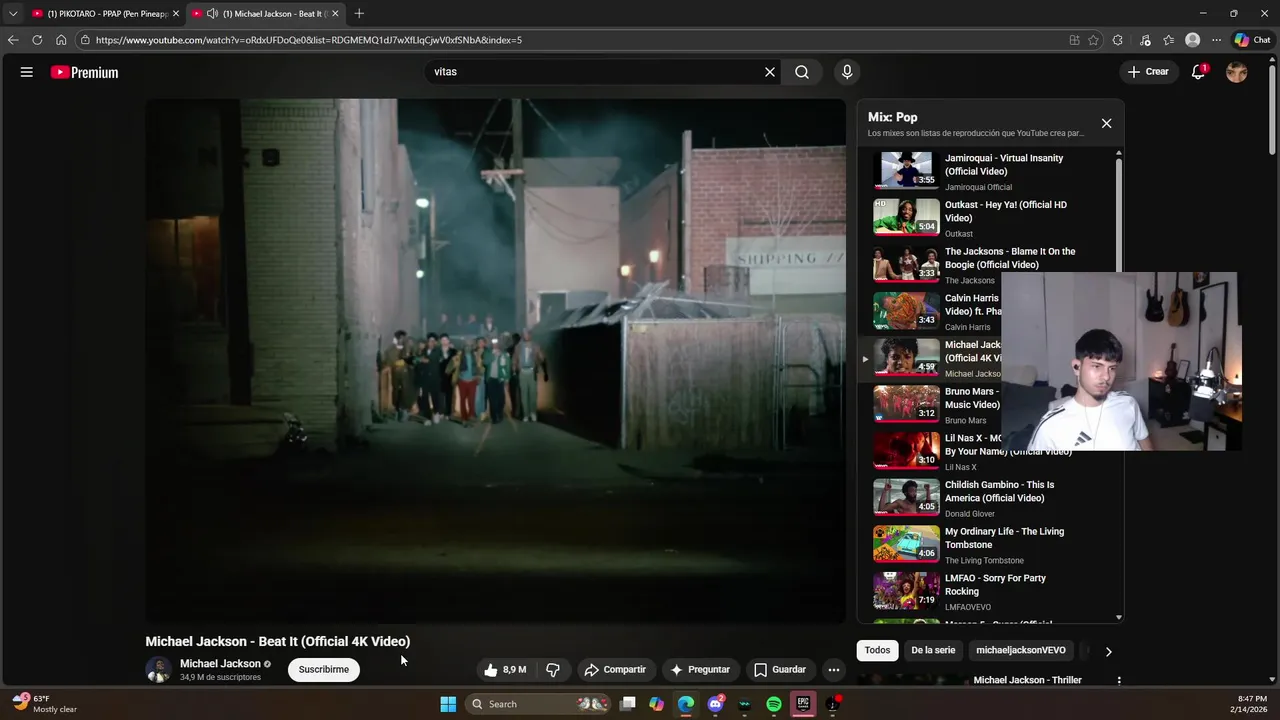Open Spotify from the taskbar

click(774, 704)
